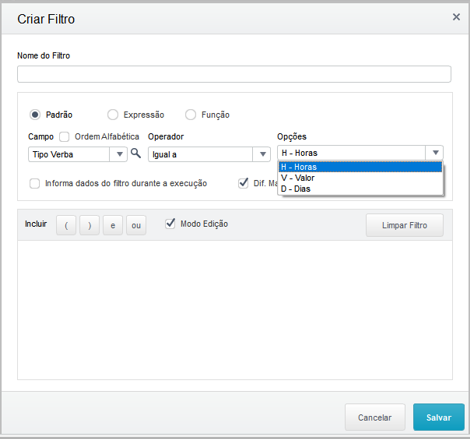This screenshot has height=439, width=470.
Task: Click the Cancelar button
Action: (375, 417)
